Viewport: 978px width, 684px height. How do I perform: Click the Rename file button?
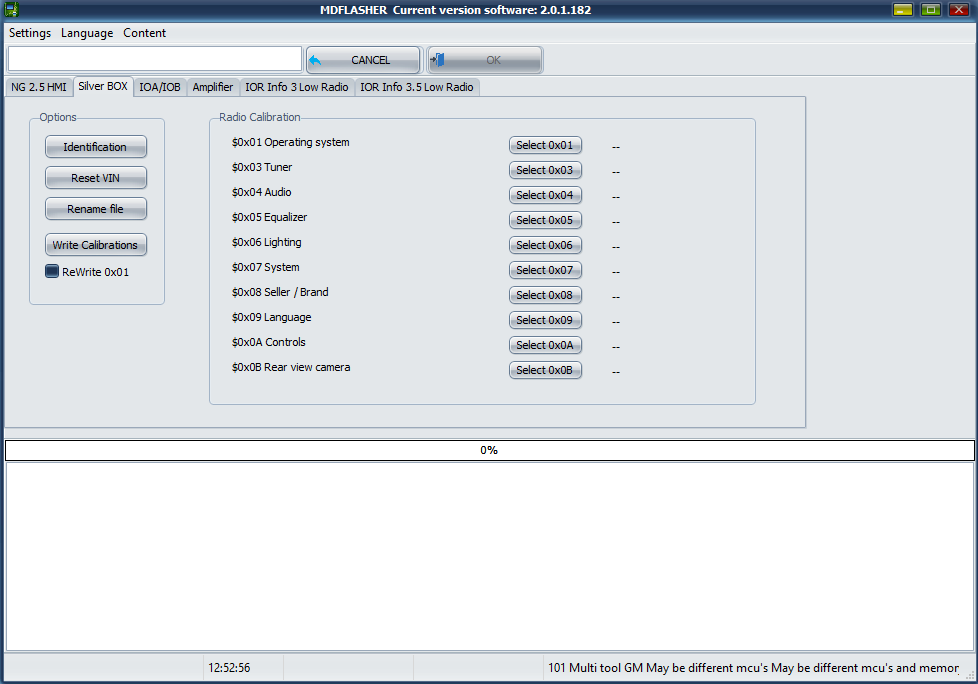[96, 209]
